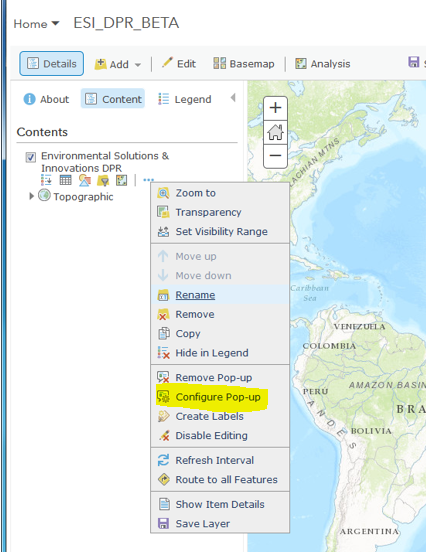Select Move down in the layer menu
Screen dimensions: 426x552
coord(220,276)
